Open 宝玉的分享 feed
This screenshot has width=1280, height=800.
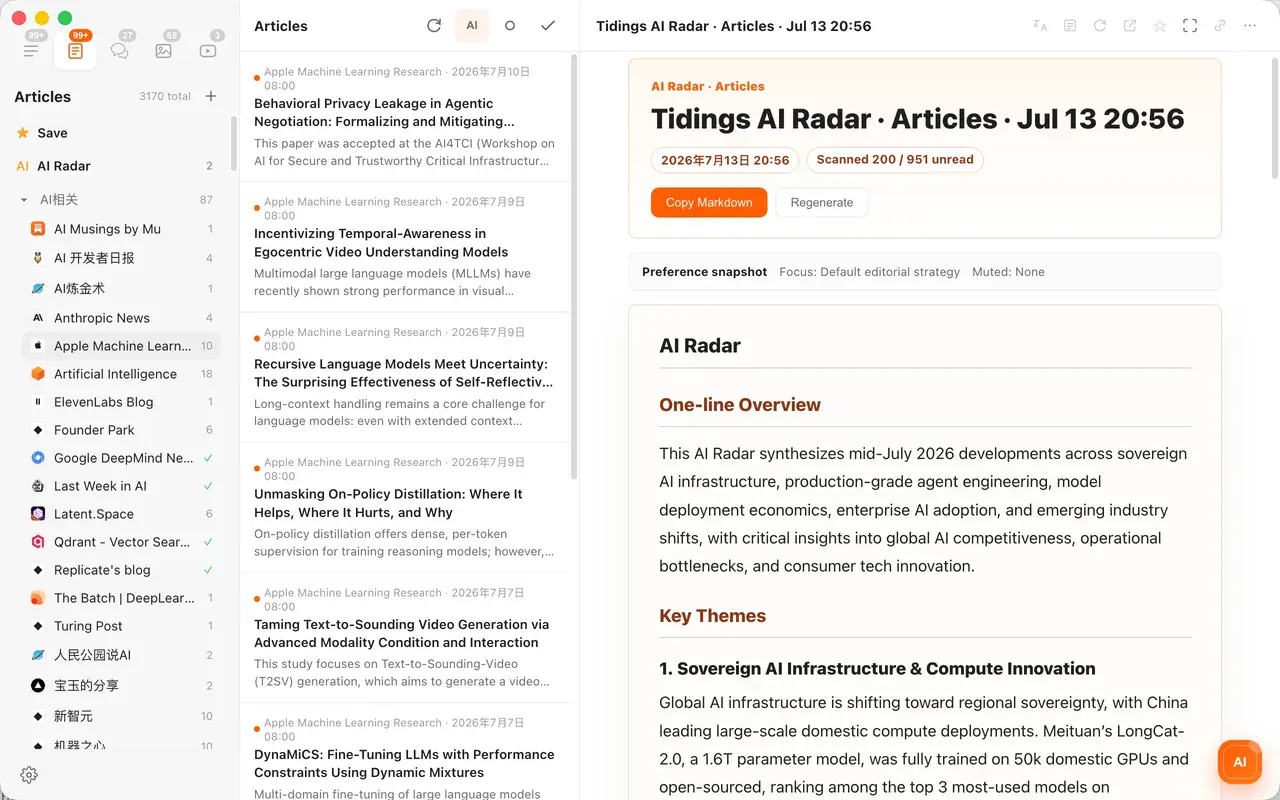coord(121,686)
